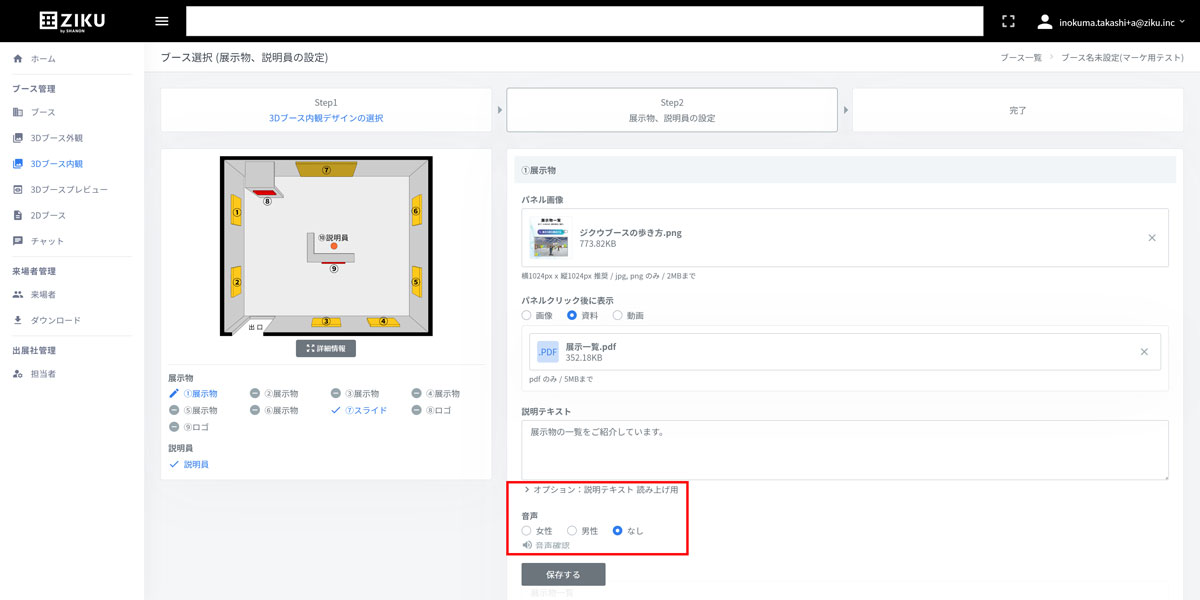Click into the 説明テキスト text area

[844, 450]
